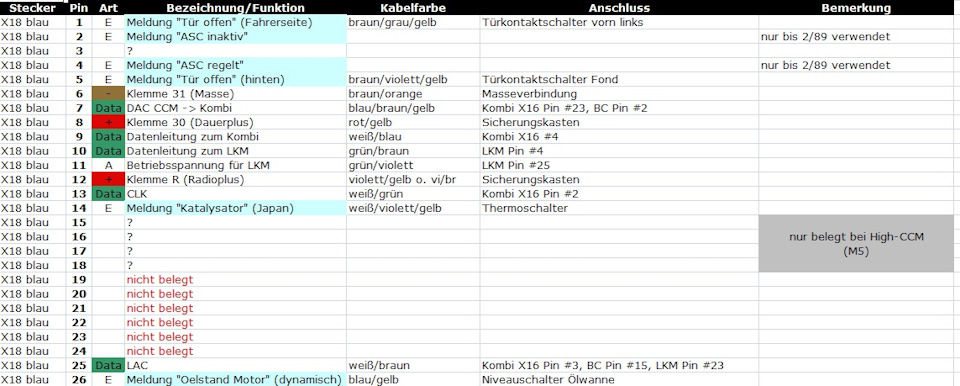The height and width of the screenshot is (386, 960).
Task: Click the "weiß/violett/gelb" cable color cell
Action: click(413, 208)
